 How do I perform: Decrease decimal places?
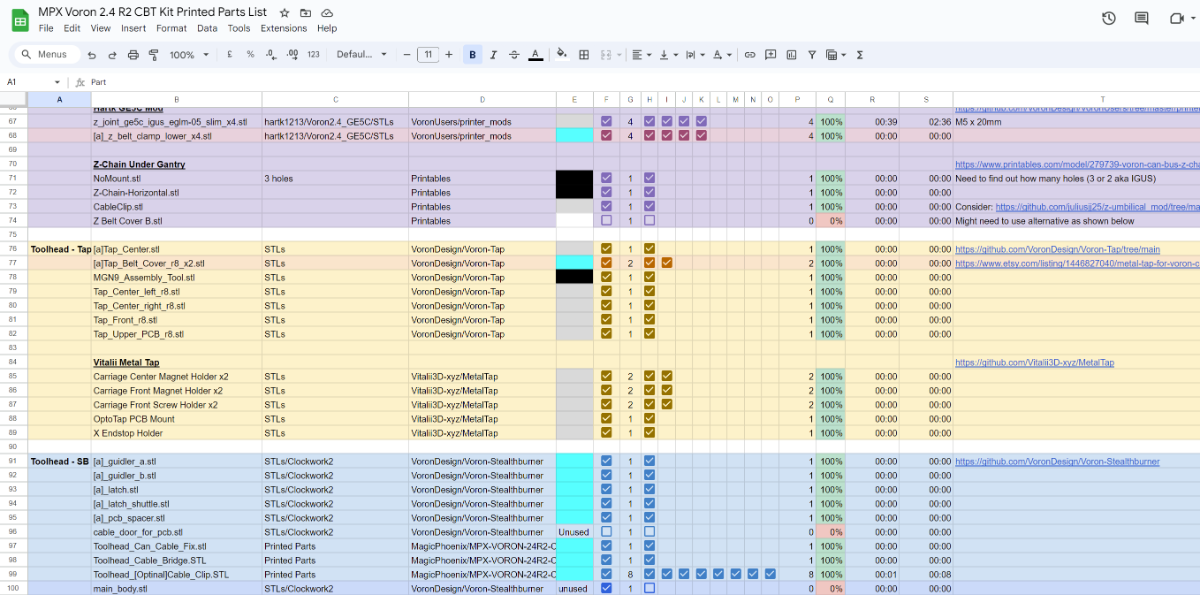pos(270,55)
